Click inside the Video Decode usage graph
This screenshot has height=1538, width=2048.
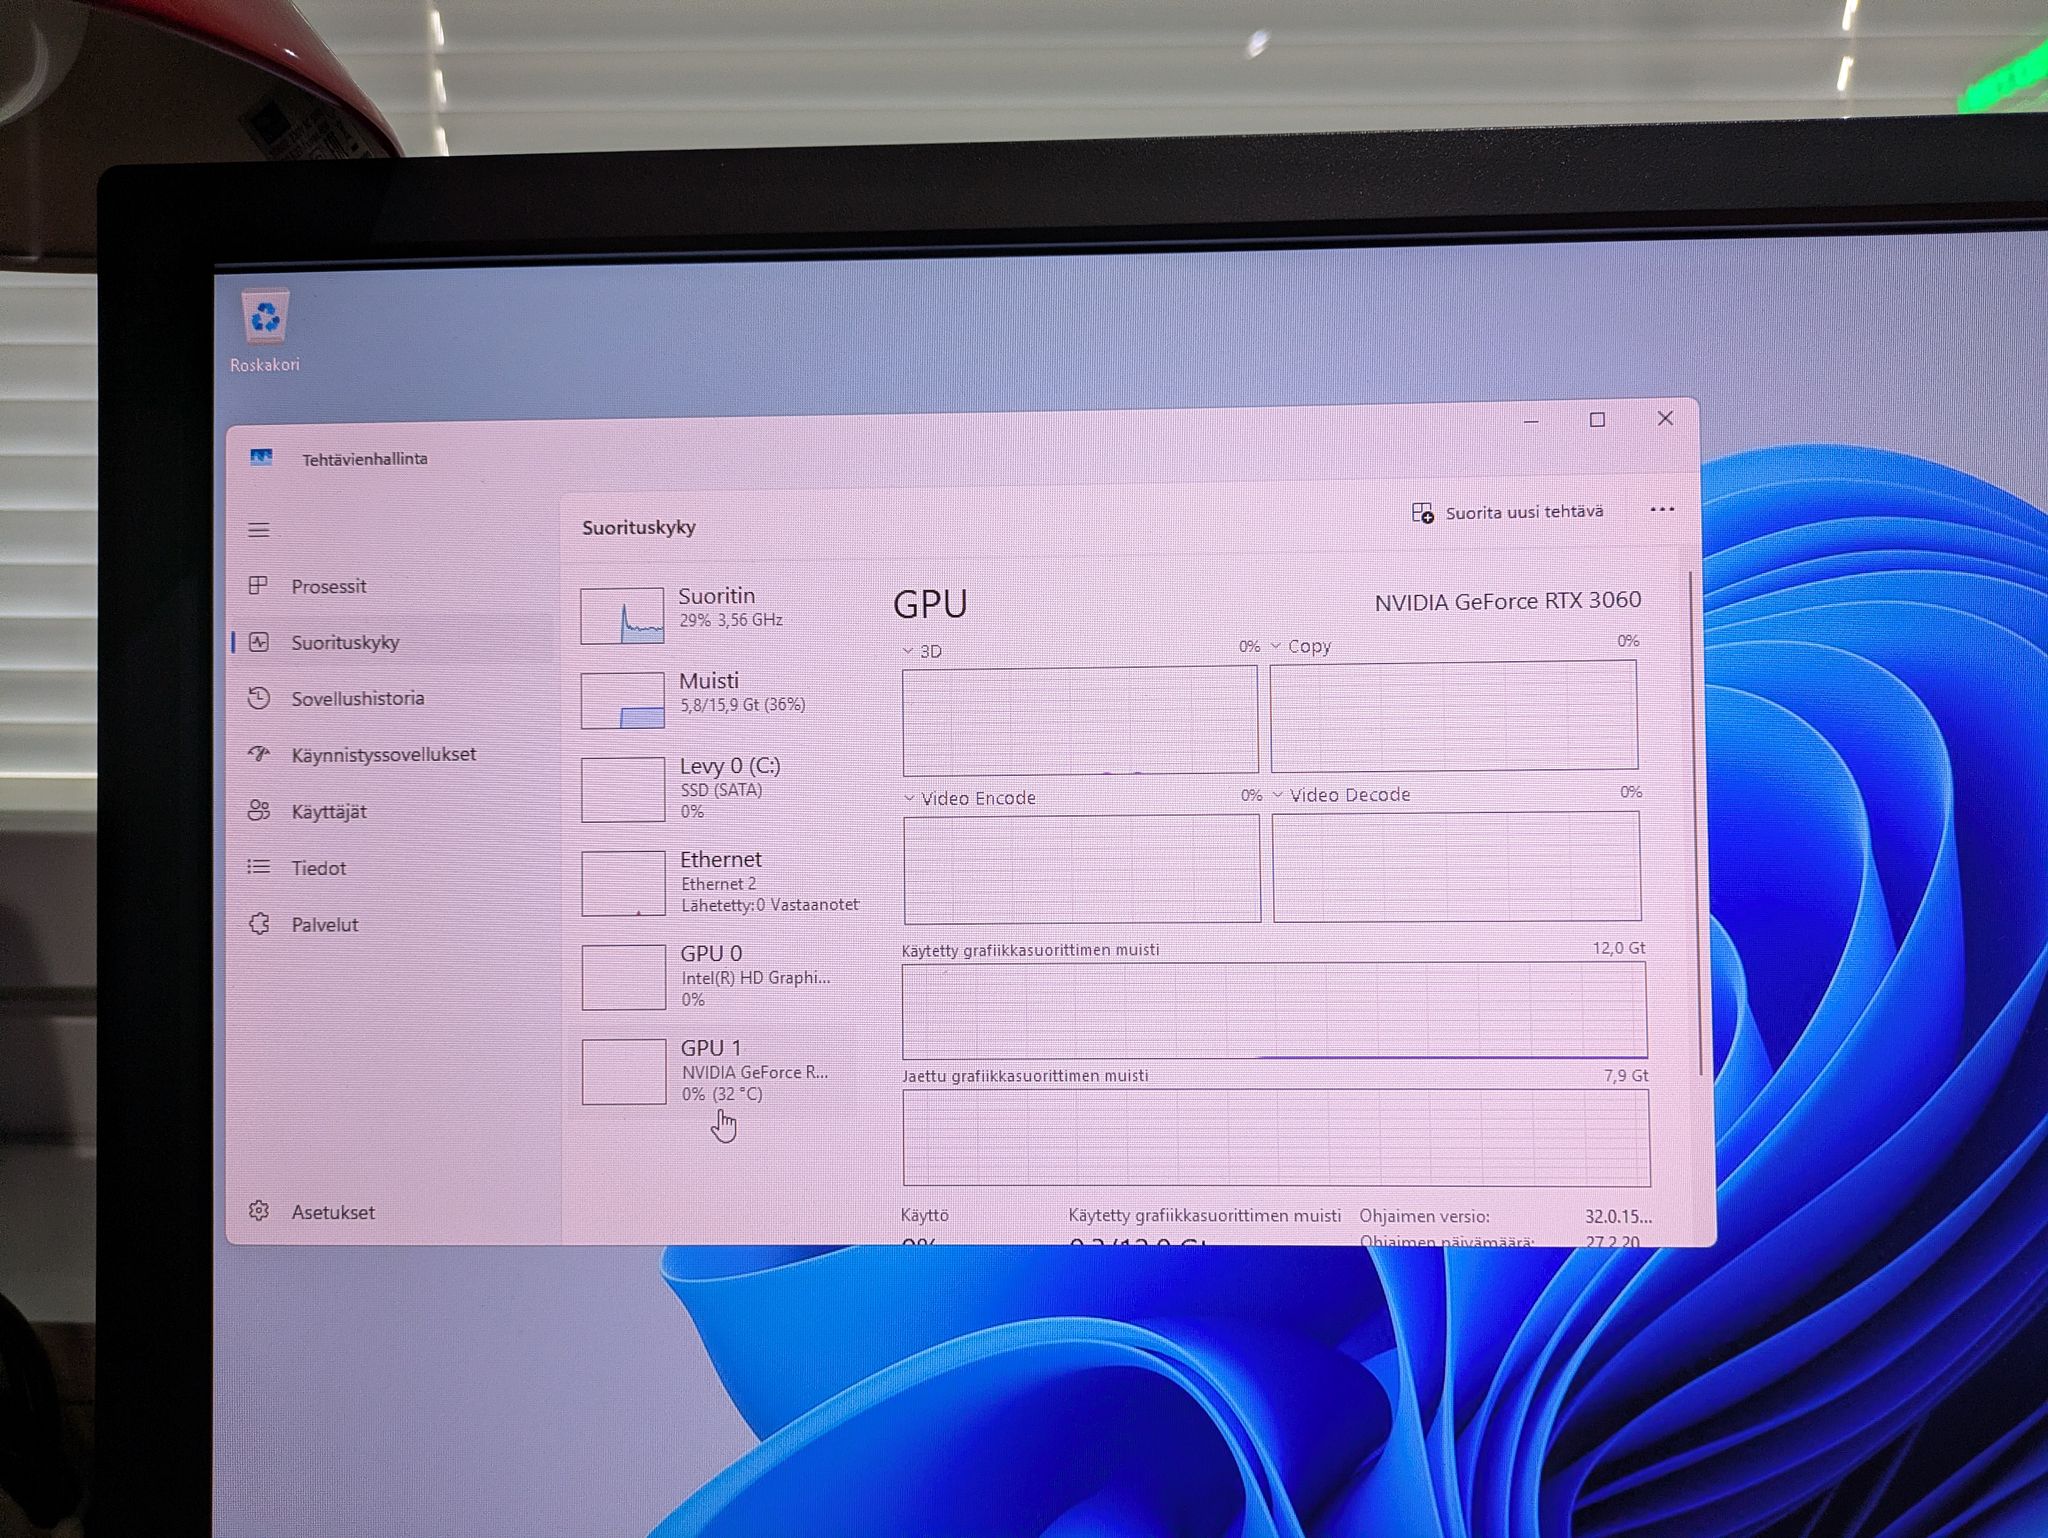click(x=1457, y=866)
